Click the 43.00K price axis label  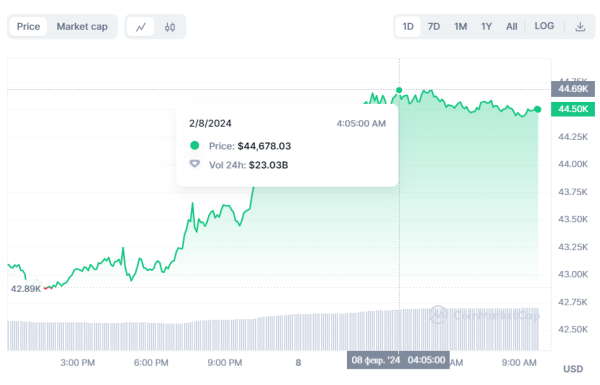(x=573, y=274)
